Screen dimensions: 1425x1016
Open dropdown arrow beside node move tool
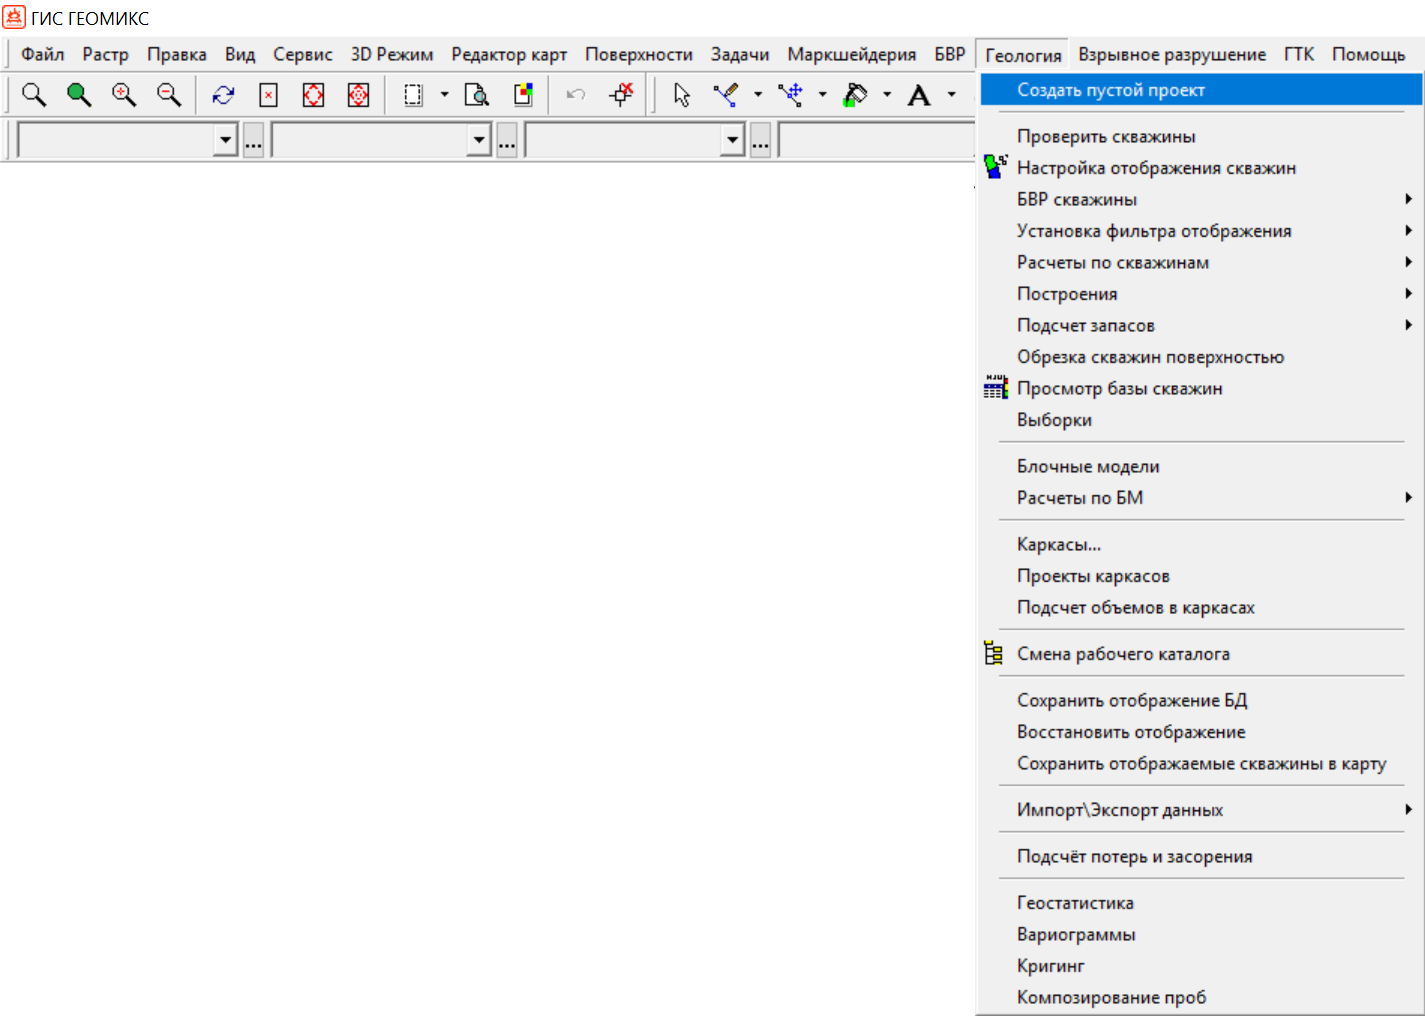click(x=822, y=95)
